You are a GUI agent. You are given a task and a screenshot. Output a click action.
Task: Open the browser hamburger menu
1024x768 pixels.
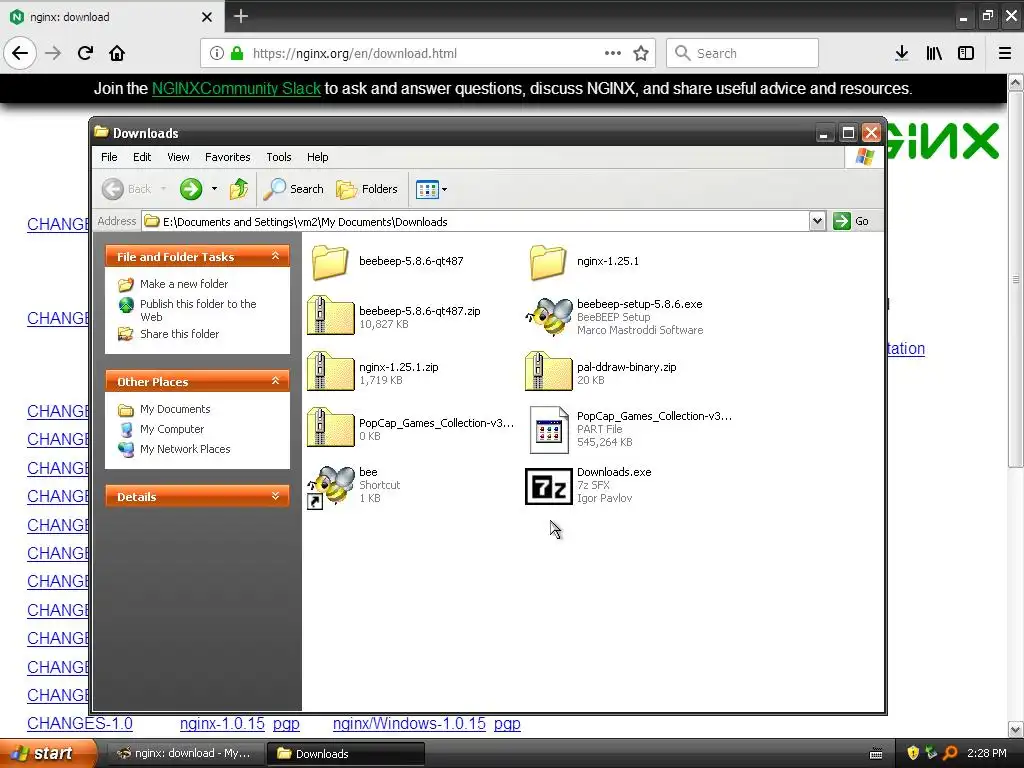[x=1004, y=53]
